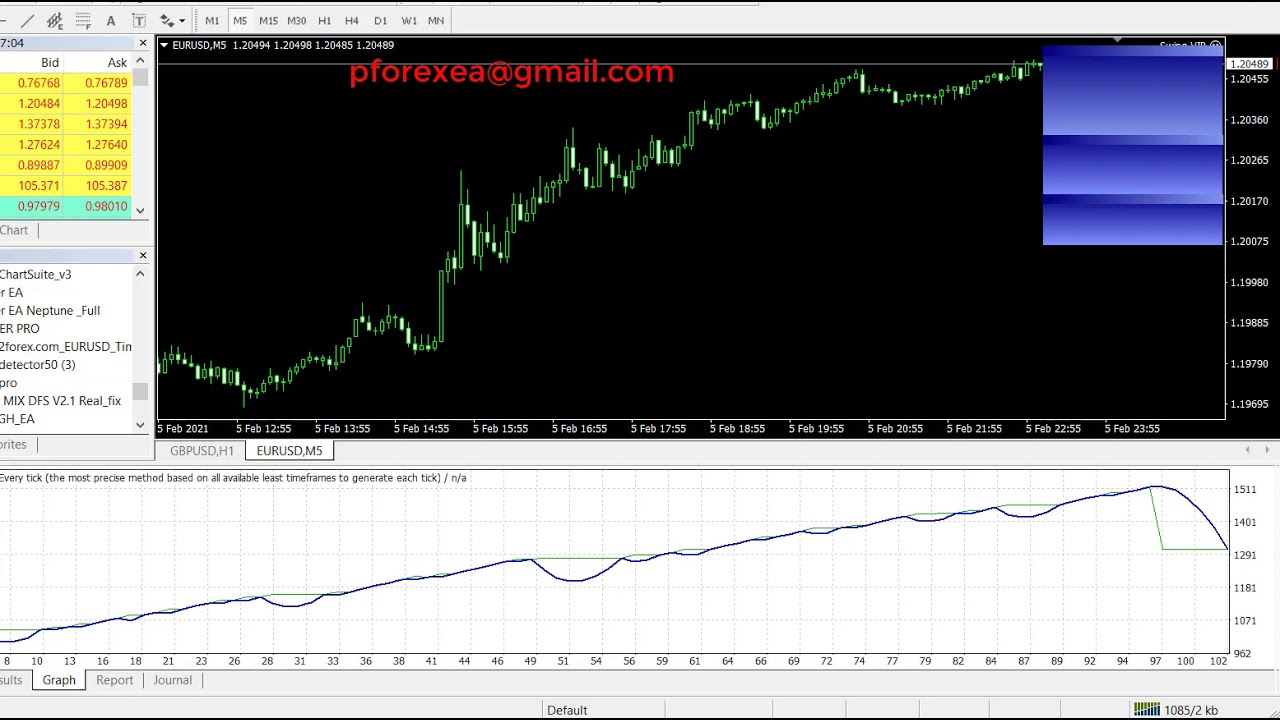The image size is (1280, 720).
Task: Select ChartSuite_v3 in Navigator
Action: 36,274
